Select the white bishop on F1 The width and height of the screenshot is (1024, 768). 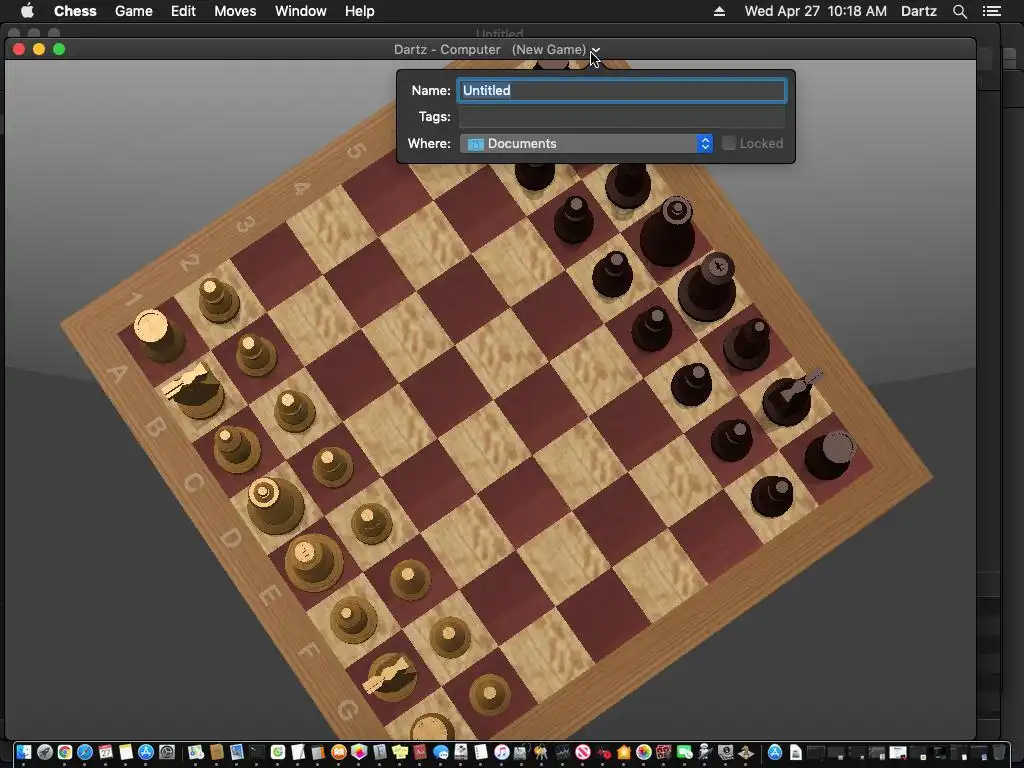[353, 619]
